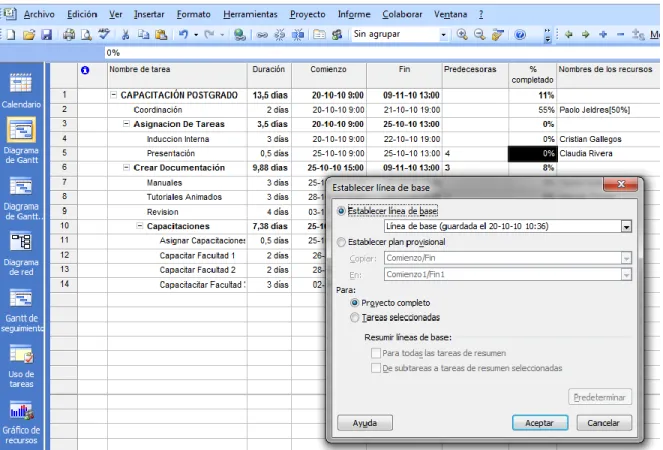Click the Zoom in magnifier icon
663x450 pixels.
point(462,35)
